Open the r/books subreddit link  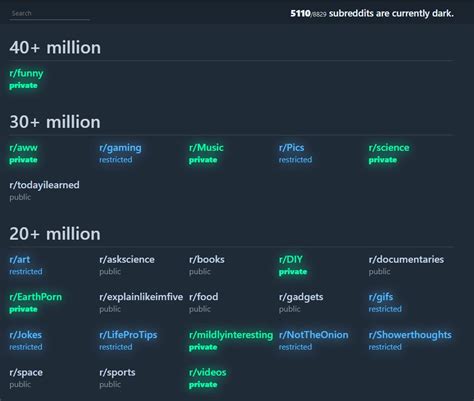pyautogui.click(x=207, y=259)
